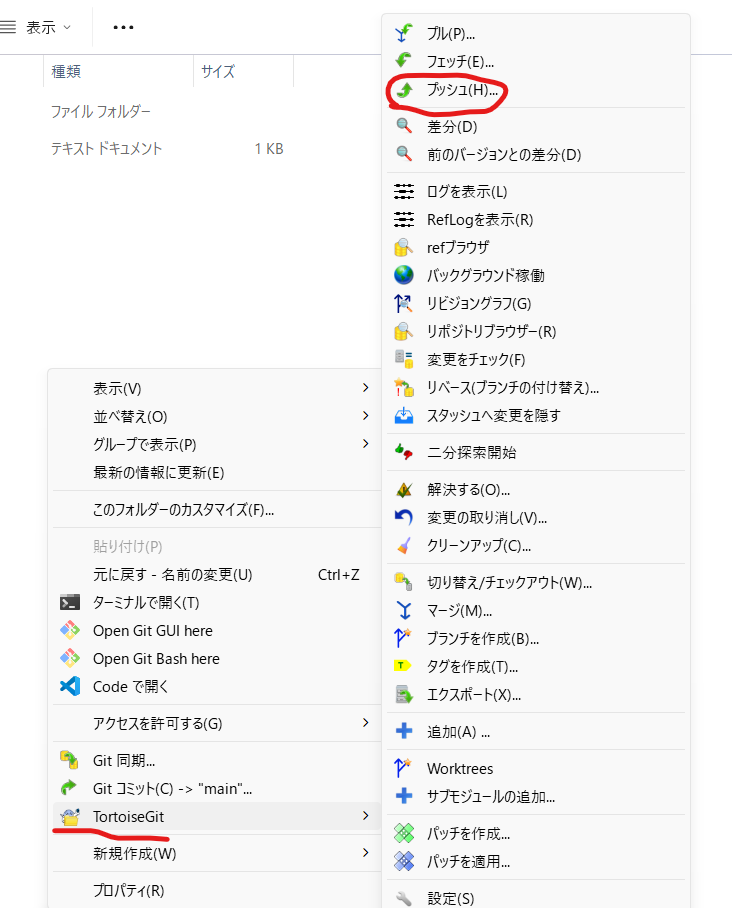Click the TortoiseGit turtle icon
732x908 pixels.
click(70, 817)
